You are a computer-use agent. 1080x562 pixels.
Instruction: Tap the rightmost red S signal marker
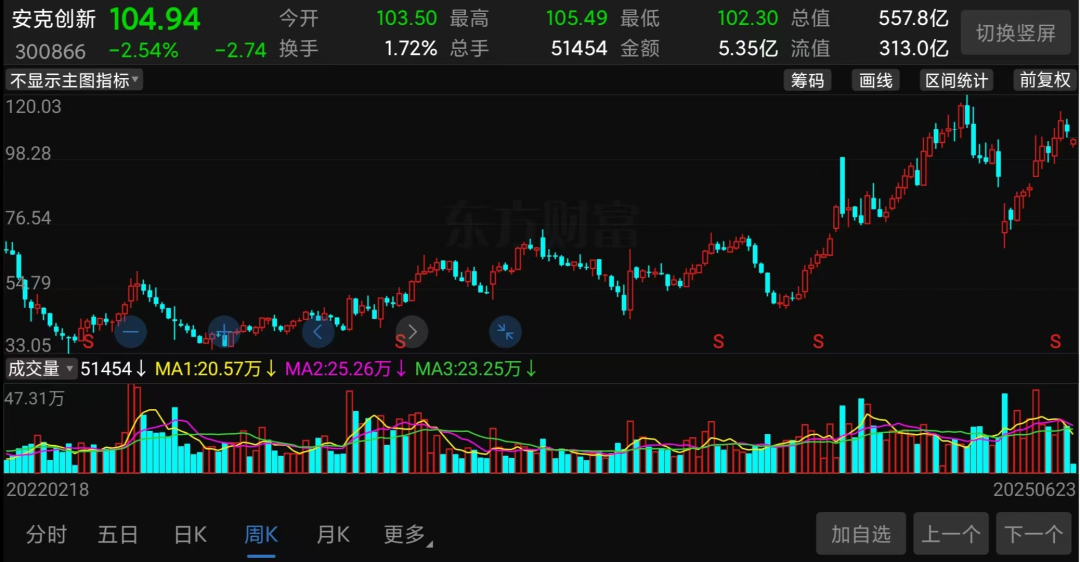click(x=1055, y=342)
